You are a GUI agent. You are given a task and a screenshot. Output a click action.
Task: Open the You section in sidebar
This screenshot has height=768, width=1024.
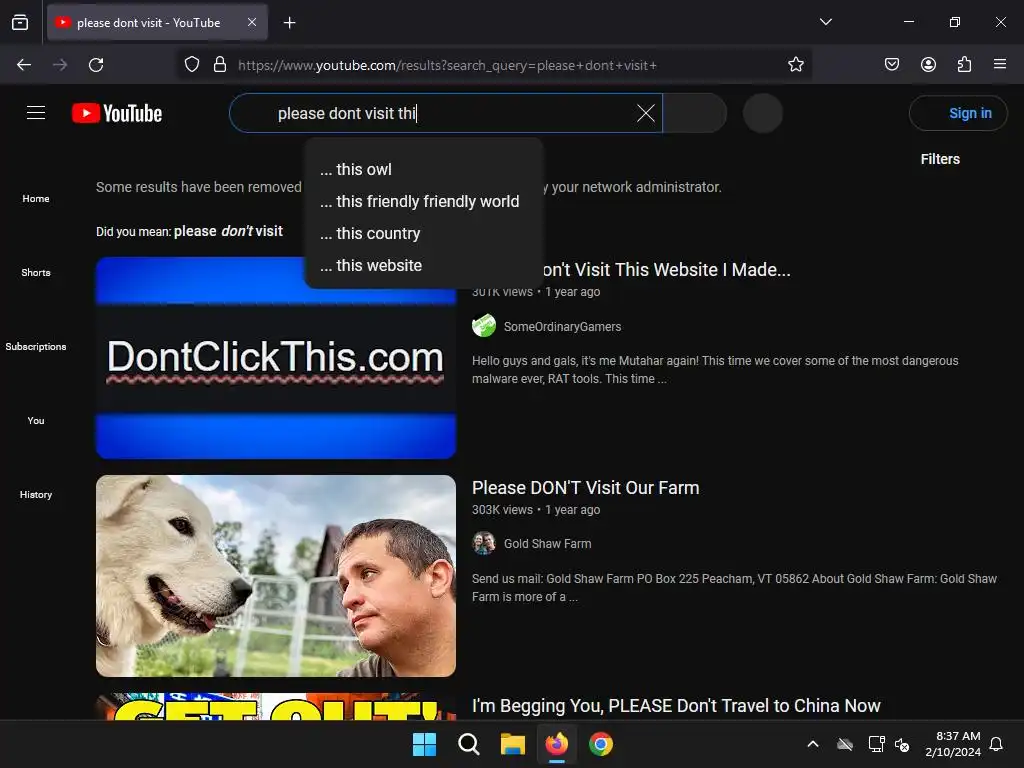[36, 421]
